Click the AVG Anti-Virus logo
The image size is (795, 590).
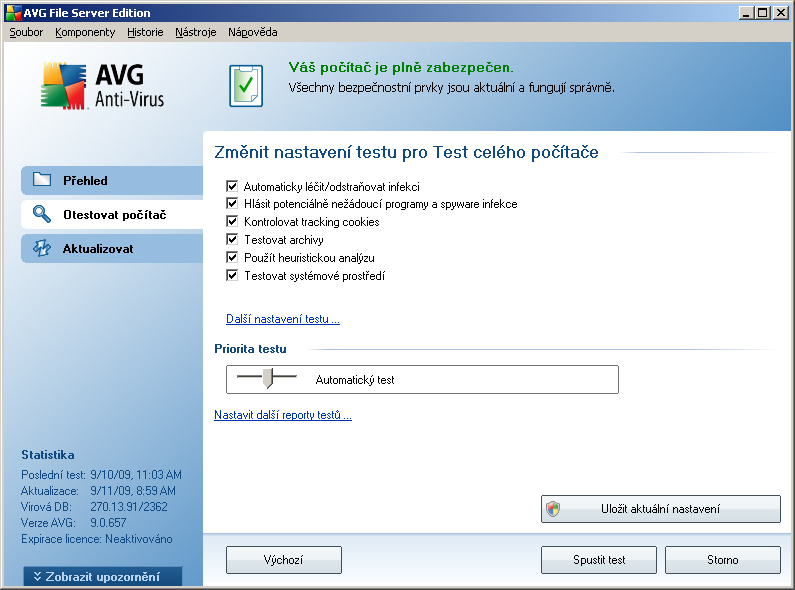coord(103,86)
